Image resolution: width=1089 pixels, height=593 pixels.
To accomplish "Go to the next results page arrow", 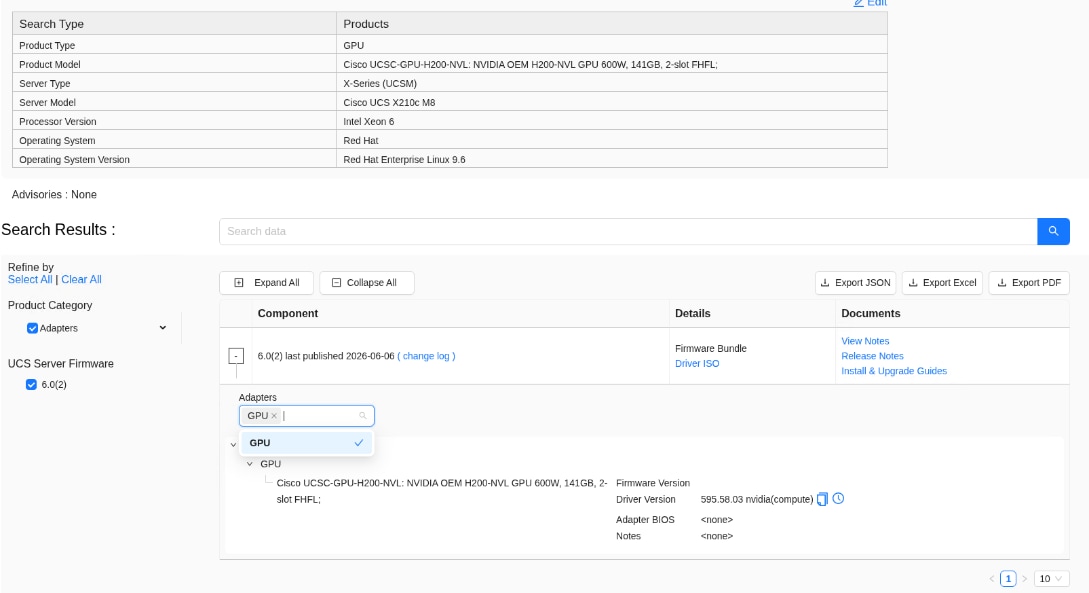I will [1024, 578].
